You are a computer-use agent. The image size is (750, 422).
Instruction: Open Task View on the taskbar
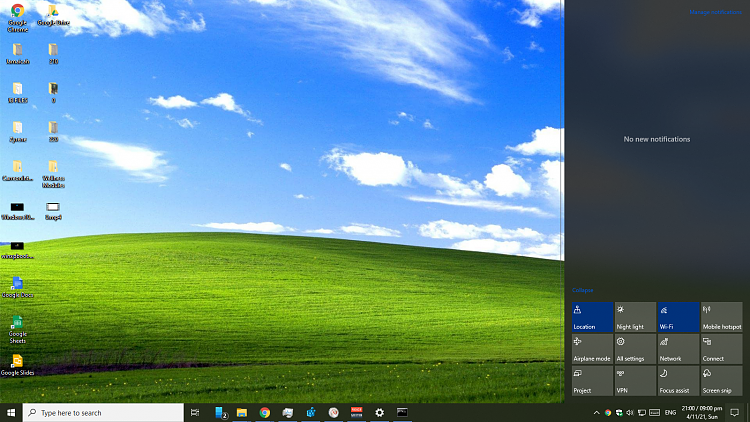(x=195, y=412)
